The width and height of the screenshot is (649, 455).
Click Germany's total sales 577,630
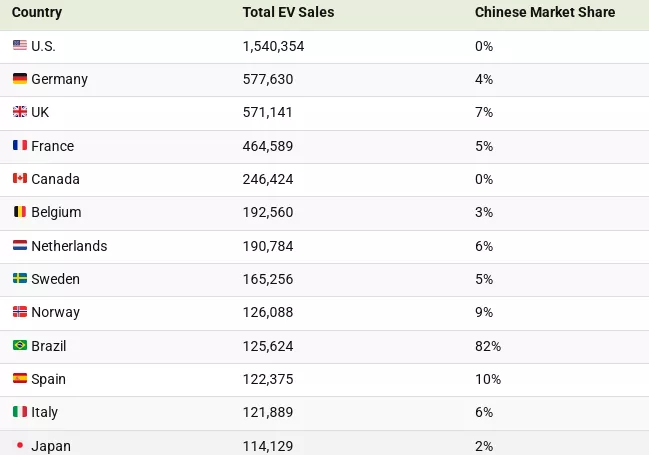click(268, 79)
